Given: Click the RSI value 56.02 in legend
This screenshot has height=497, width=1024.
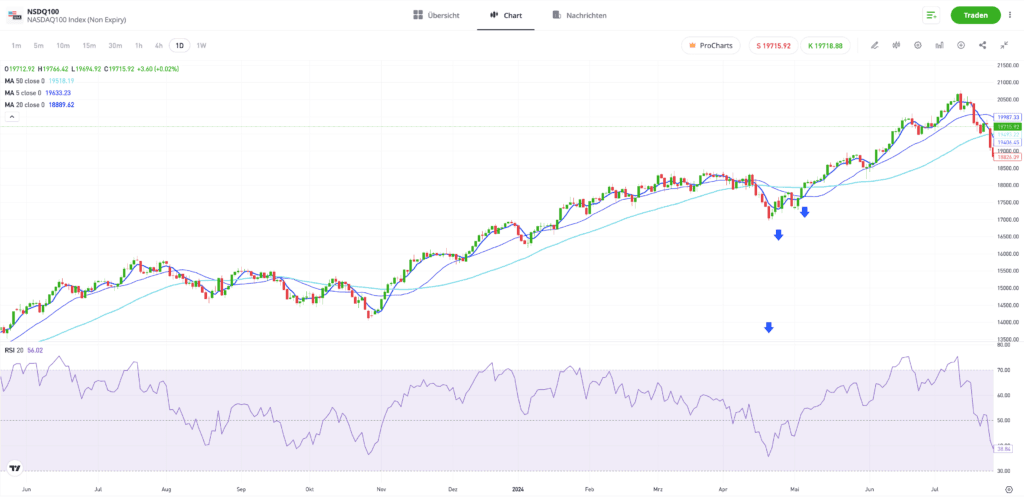Looking at the screenshot, I should pyautogui.click(x=35, y=350).
